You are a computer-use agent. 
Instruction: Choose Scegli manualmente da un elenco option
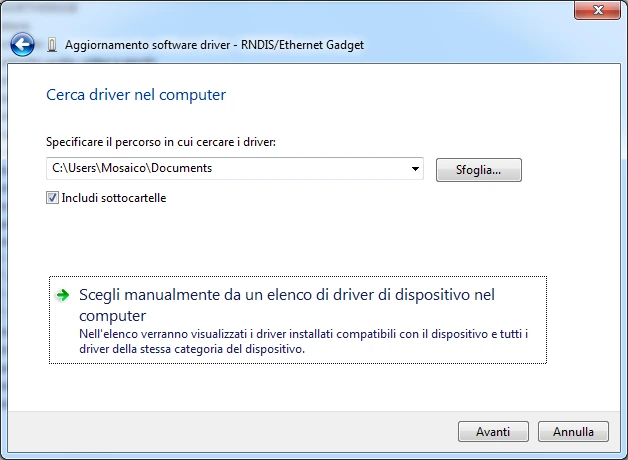click(x=298, y=320)
